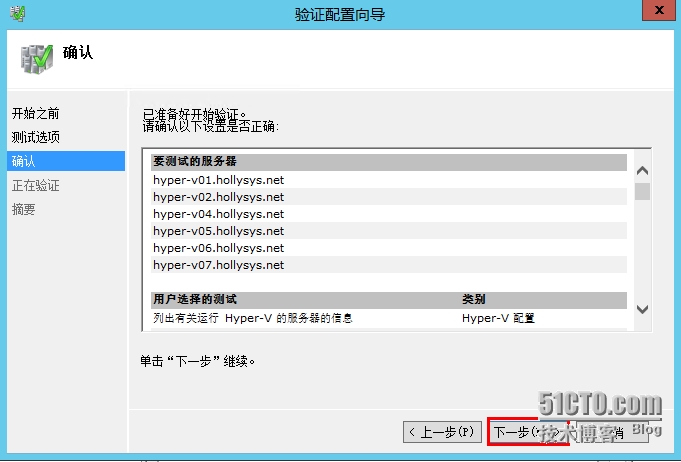Click the scrollbar down arrow
Viewport: 681px width, 462px height.
pyautogui.click(x=642, y=309)
